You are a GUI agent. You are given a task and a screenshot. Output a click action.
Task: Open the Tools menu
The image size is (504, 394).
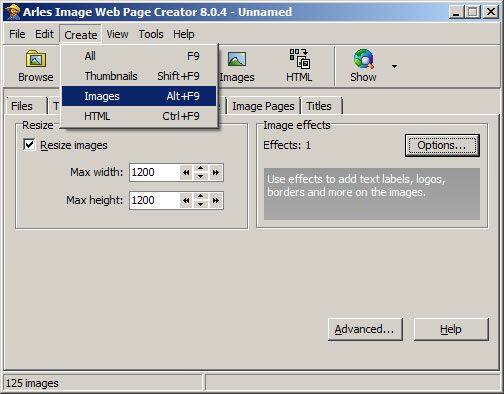pos(151,34)
